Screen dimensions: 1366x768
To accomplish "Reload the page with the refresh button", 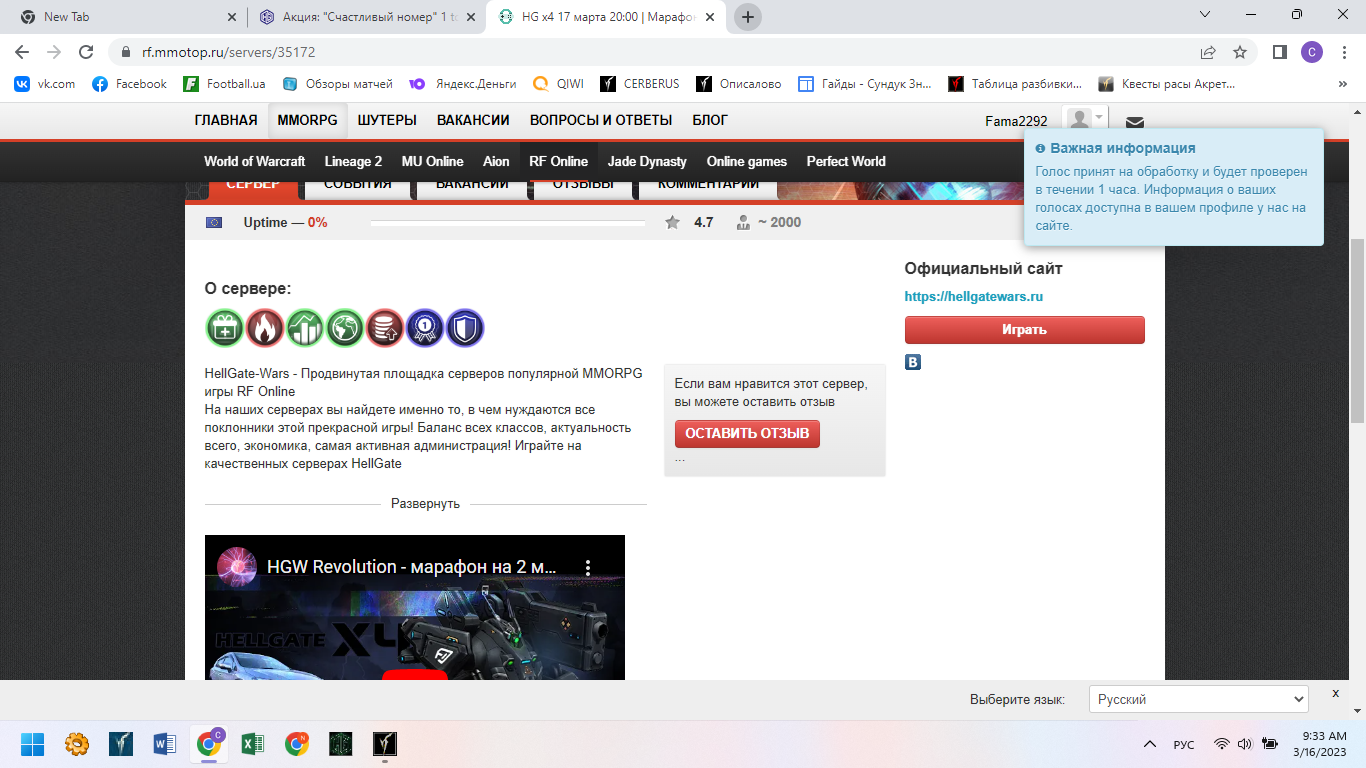I will [x=86, y=52].
